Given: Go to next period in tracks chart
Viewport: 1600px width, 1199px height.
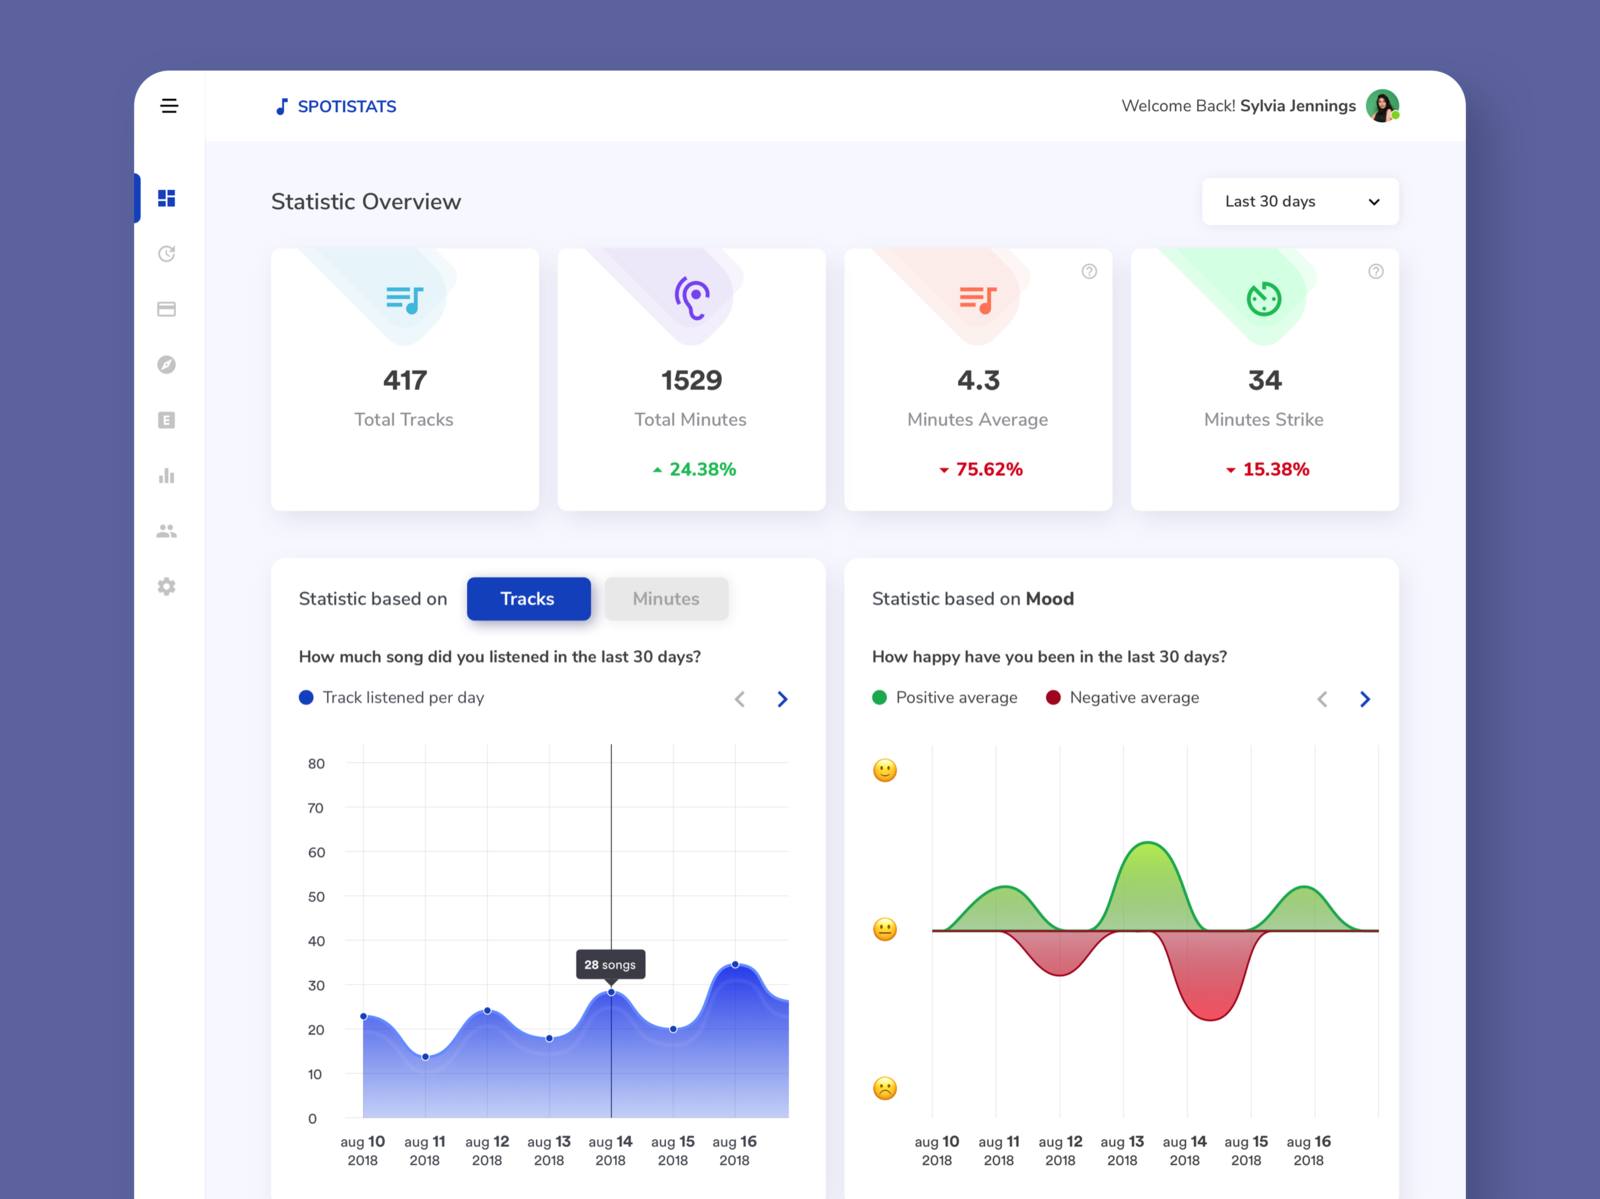Looking at the screenshot, I should (x=783, y=699).
